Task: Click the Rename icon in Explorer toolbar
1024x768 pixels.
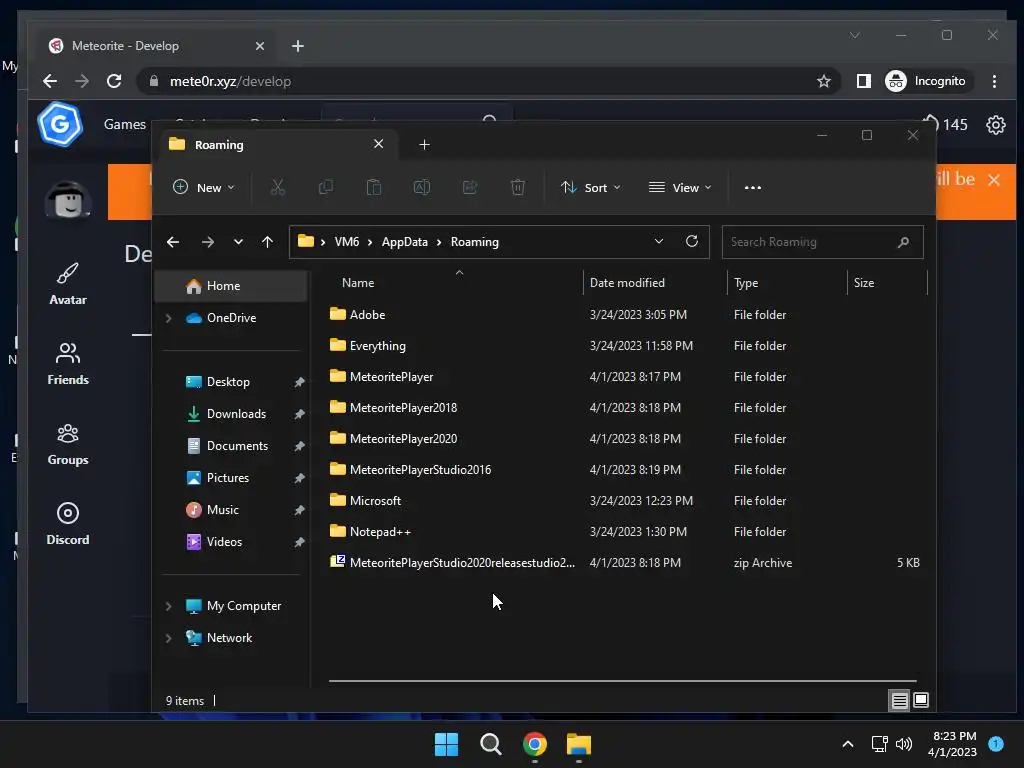Action: click(421, 187)
